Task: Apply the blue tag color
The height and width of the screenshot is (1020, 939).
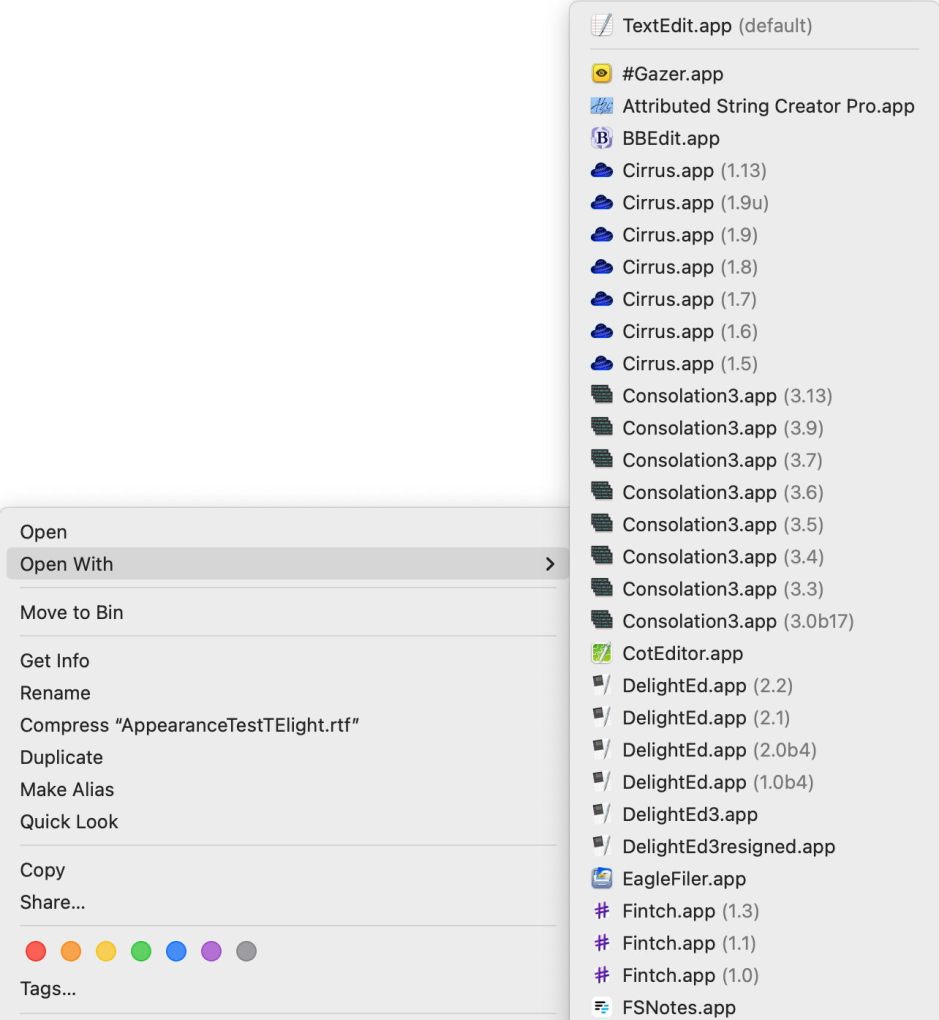Action: 176,951
